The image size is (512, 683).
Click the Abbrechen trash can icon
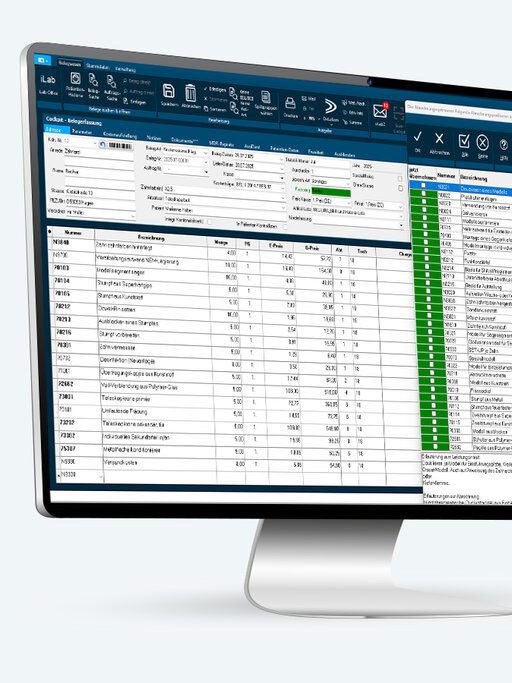[190, 93]
